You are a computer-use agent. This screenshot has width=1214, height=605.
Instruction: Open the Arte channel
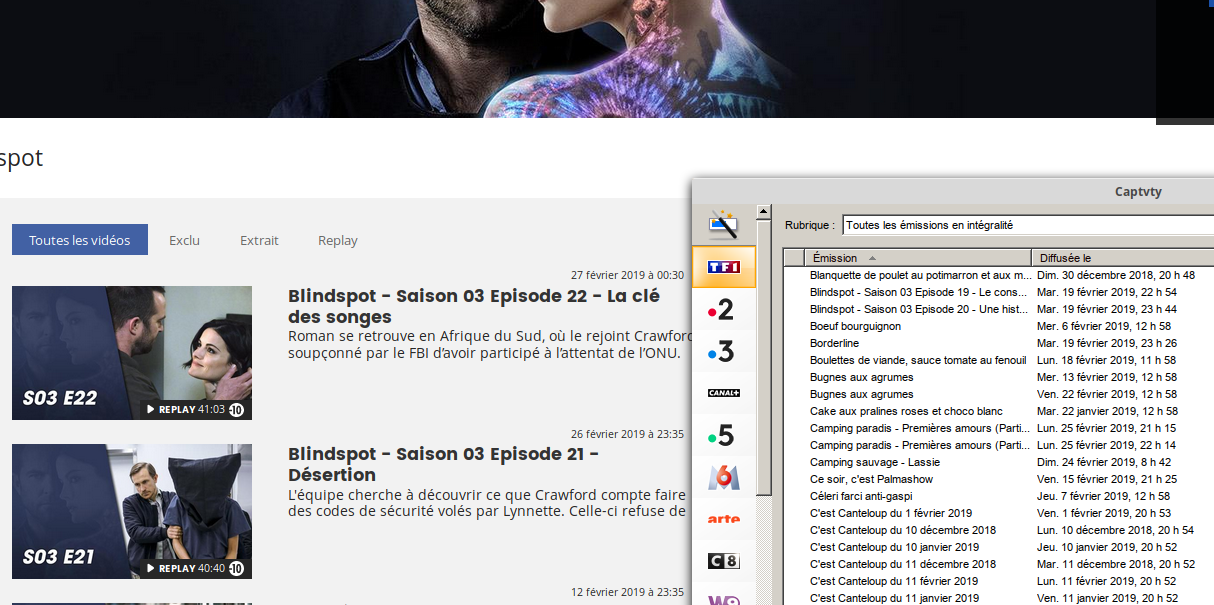723,519
